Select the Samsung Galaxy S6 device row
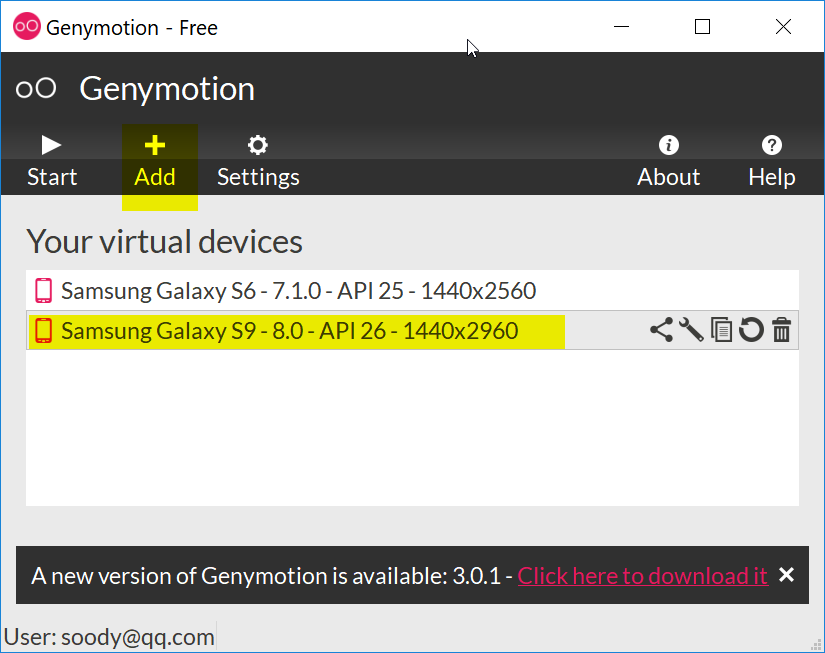This screenshot has width=825, height=653. pos(298,291)
